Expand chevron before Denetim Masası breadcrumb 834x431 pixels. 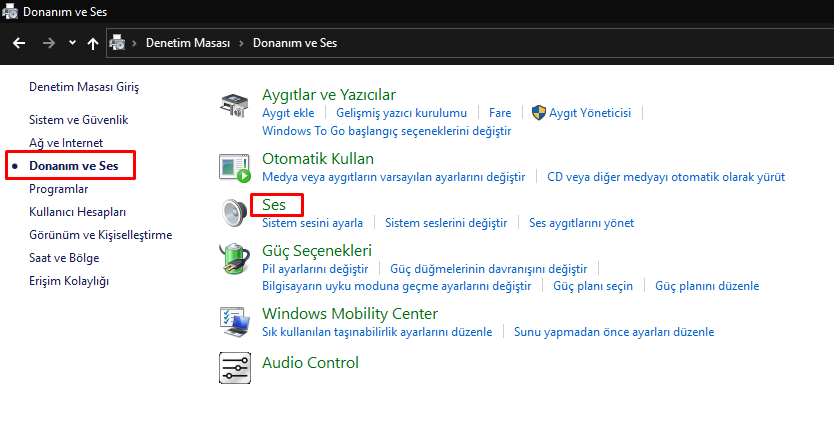135,43
